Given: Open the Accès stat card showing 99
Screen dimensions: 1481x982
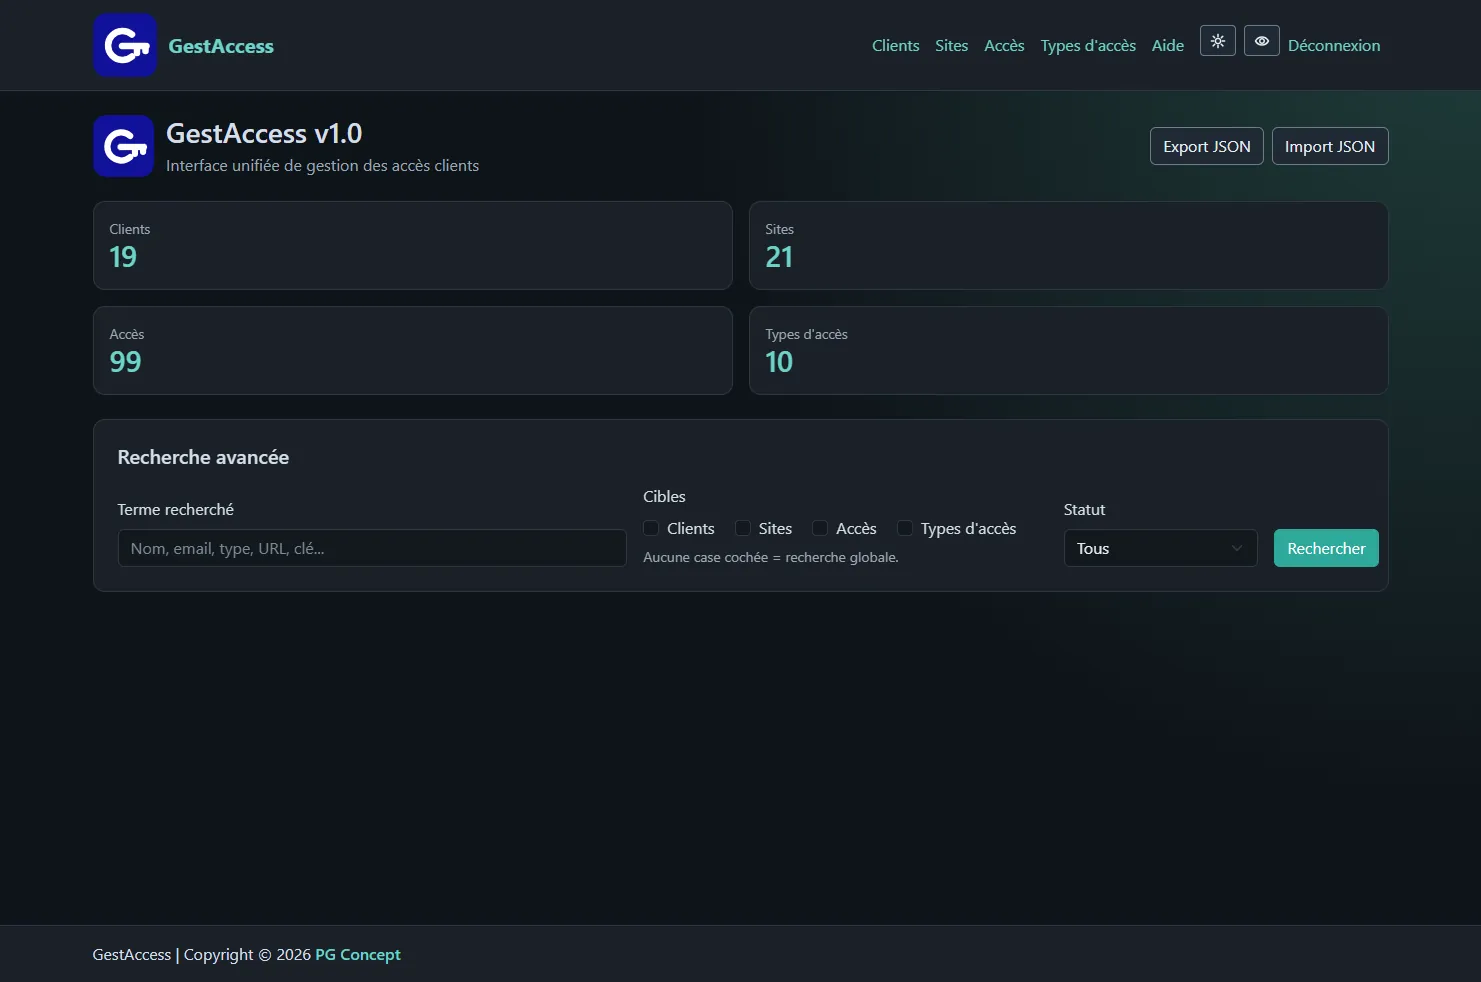Looking at the screenshot, I should [x=413, y=351].
